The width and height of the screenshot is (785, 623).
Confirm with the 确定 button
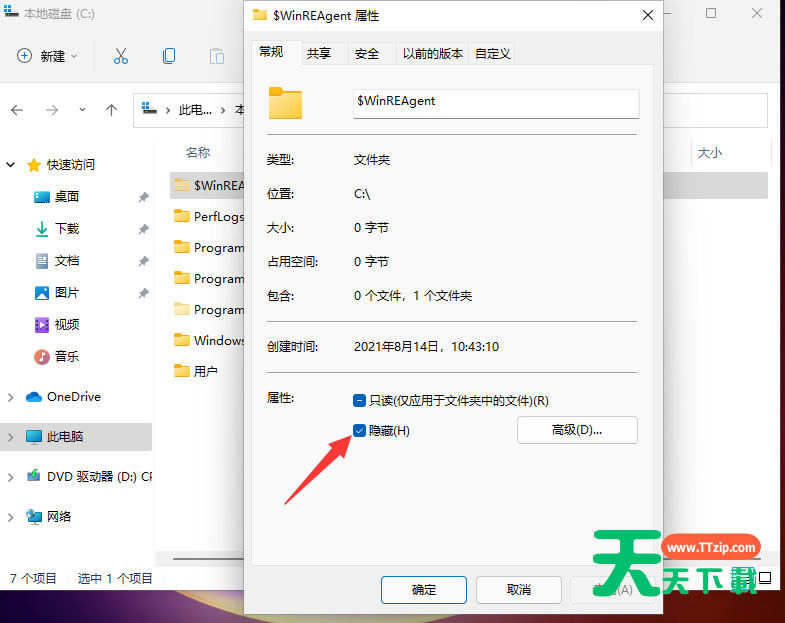pos(424,590)
